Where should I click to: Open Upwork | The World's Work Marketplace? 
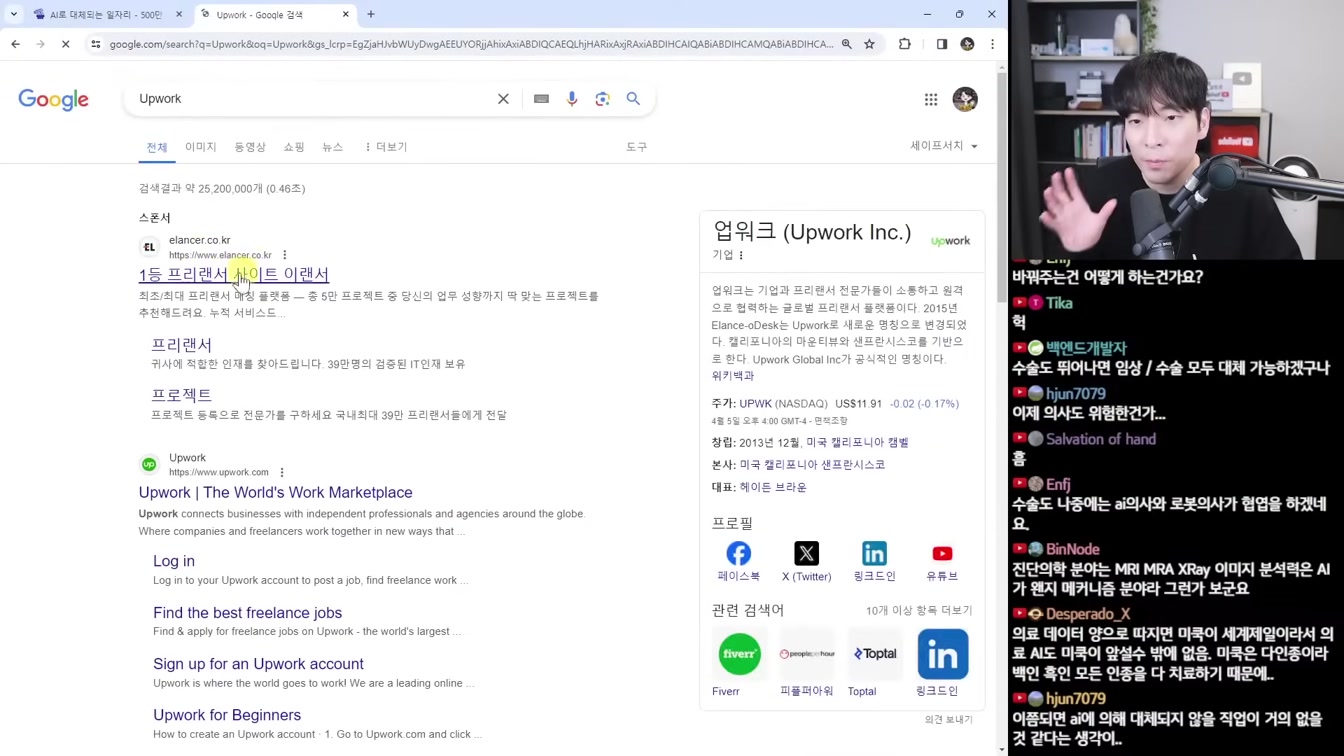276,492
